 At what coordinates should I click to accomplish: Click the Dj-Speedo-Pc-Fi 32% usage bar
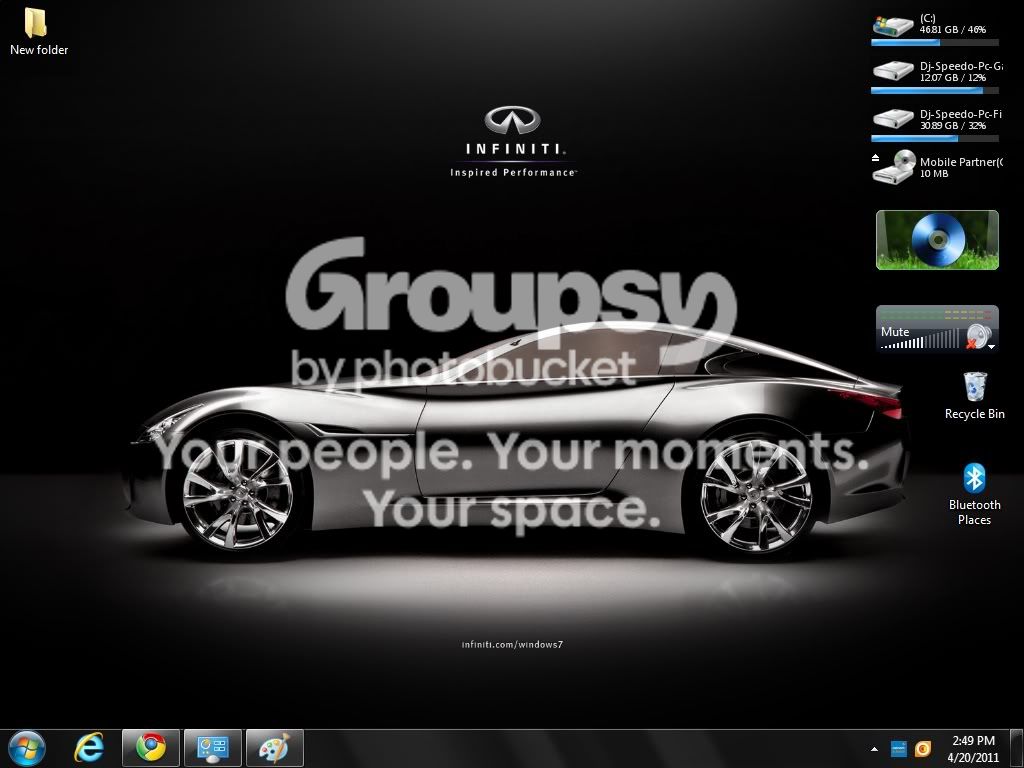pyautogui.click(x=935, y=138)
